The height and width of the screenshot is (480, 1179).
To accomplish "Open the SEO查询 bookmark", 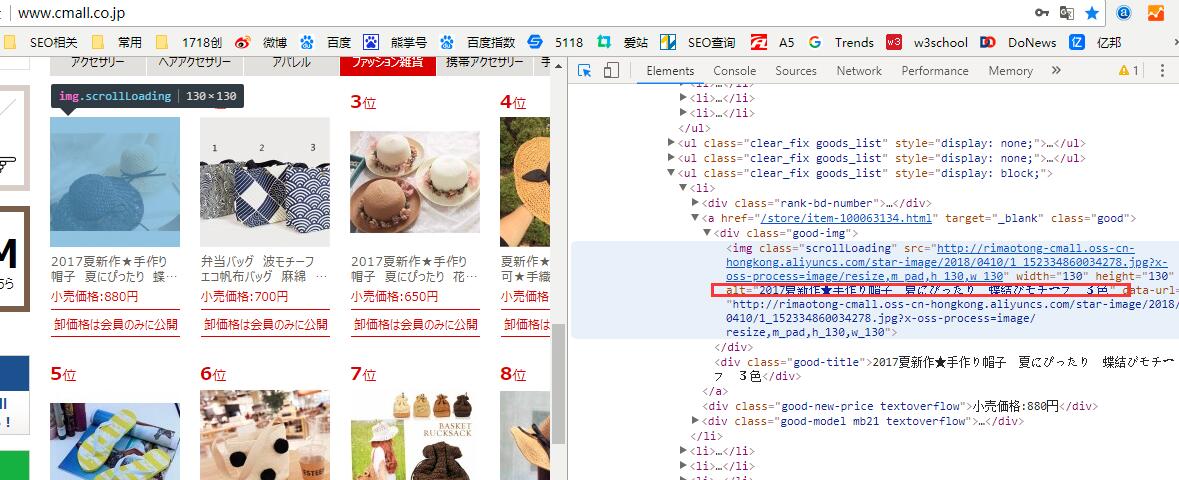I will [698, 42].
